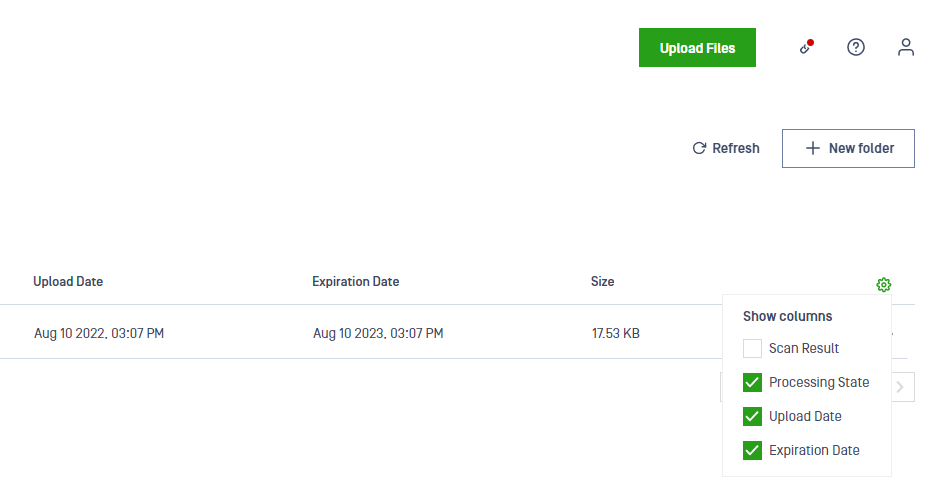950x490 pixels.
Task: Click the green column settings gear icon
Action: pos(883,285)
